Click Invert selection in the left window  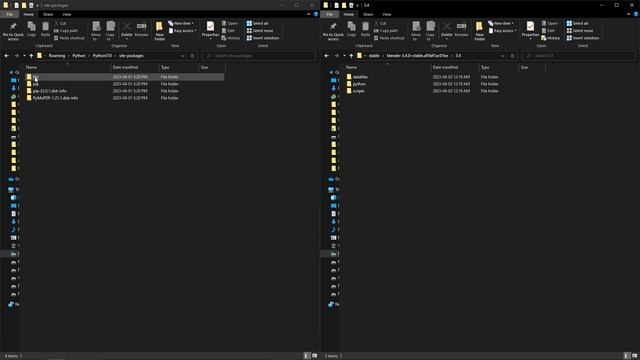click(263, 38)
